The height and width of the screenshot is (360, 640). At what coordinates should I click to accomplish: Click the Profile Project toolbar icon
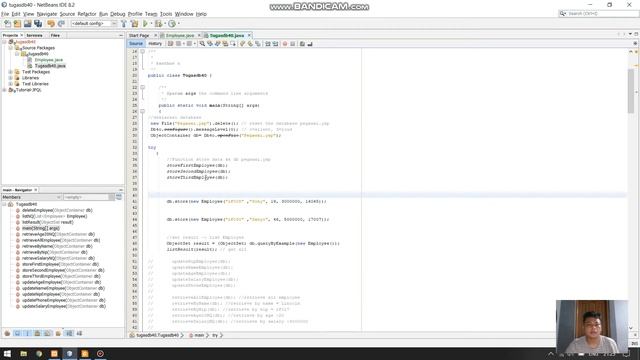pos(172,24)
